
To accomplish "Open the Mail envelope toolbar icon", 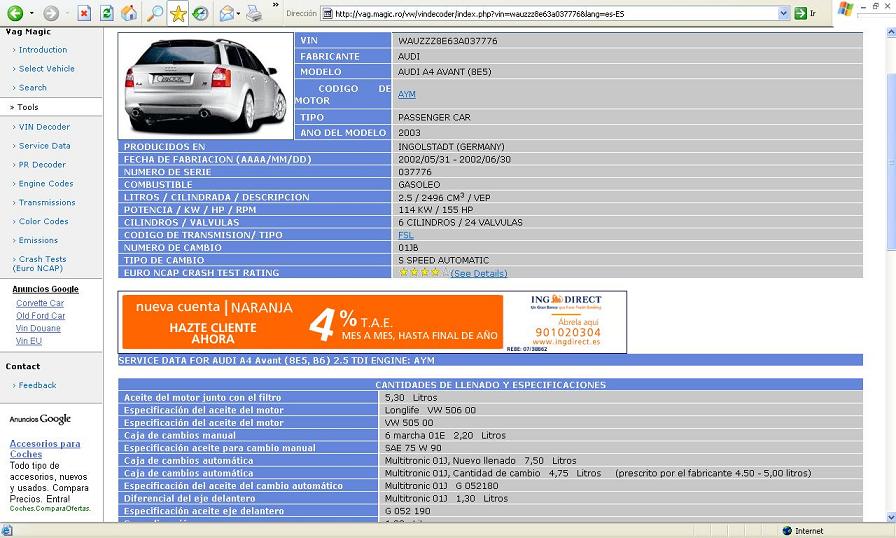I will [x=226, y=13].
